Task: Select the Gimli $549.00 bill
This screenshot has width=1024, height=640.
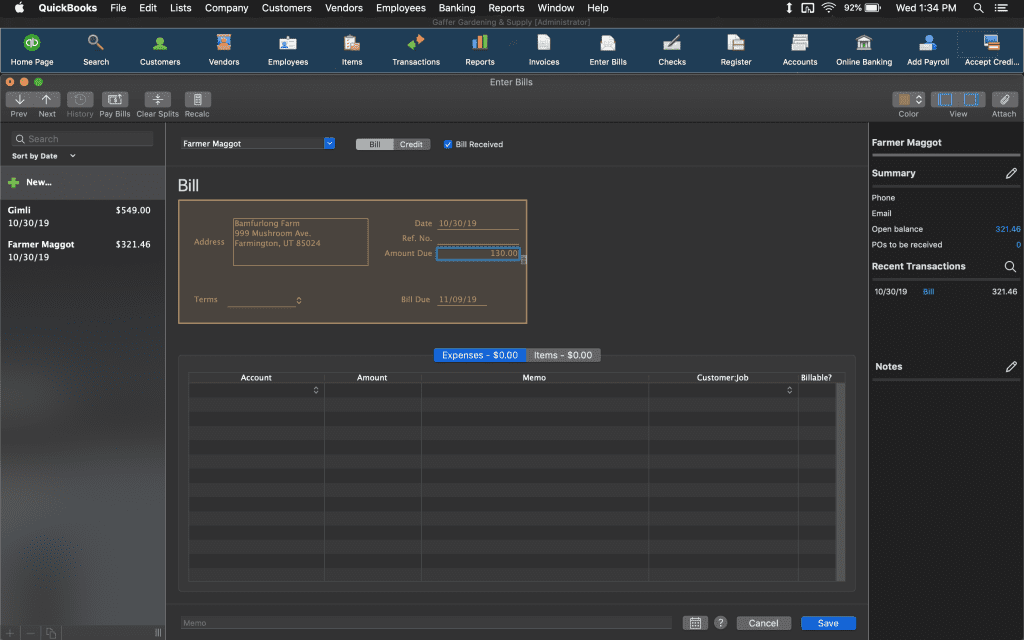Action: click(x=82, y=216)
